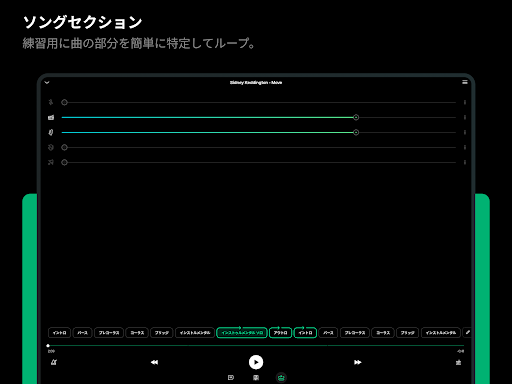Select the バース chip before first プレコーラス

[x=82, y=333]
